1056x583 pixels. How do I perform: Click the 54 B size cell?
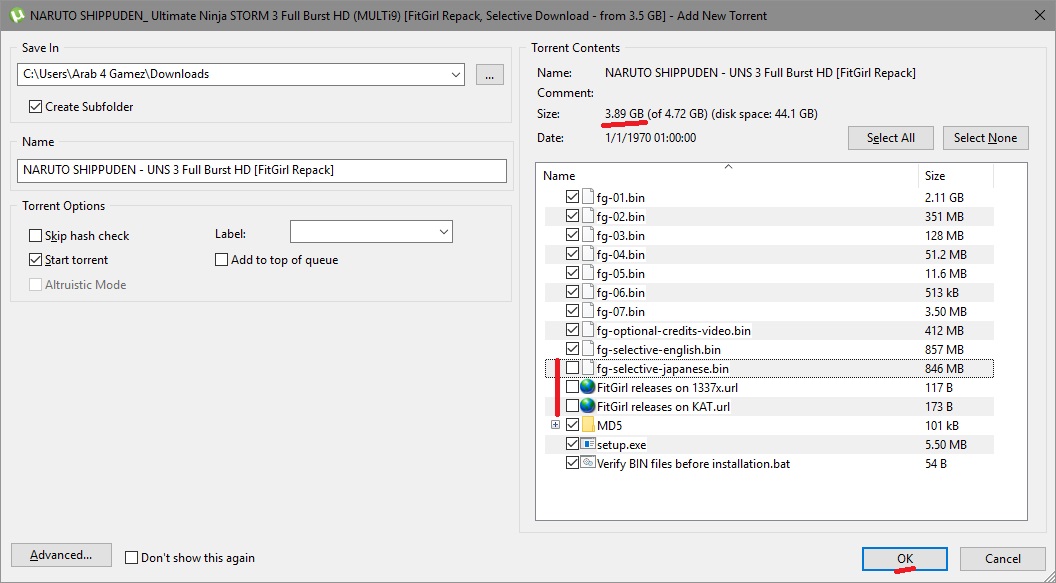(x=935, y=463)
